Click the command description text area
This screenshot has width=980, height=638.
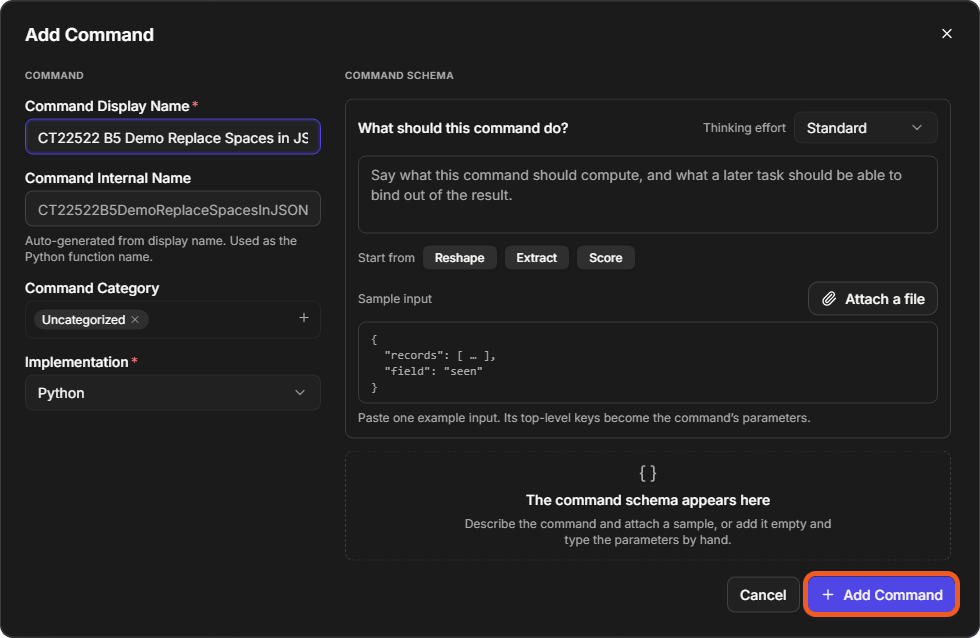coord(648,194)
